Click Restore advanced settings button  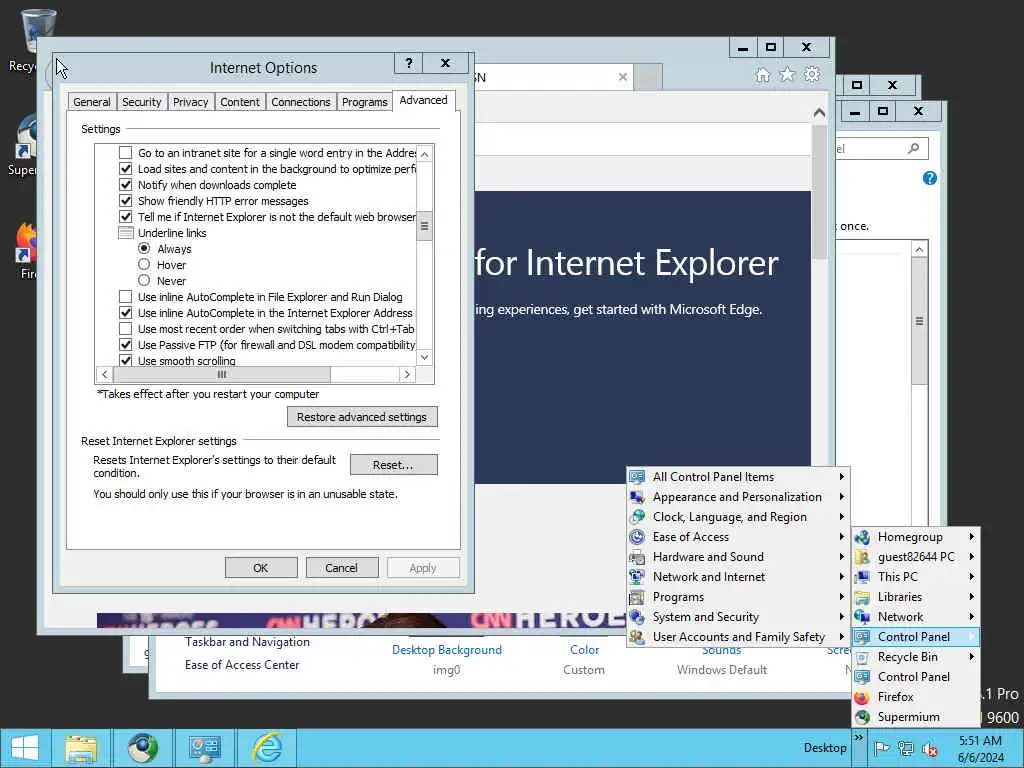click(362, 417)
